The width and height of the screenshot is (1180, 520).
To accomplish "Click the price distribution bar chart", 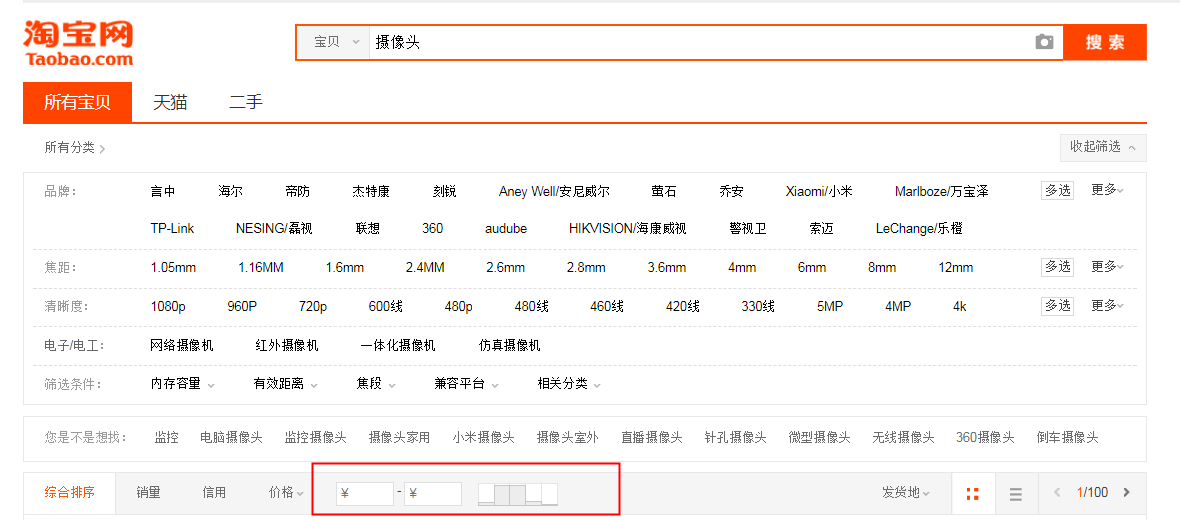I will pyautogui.click(x=518, y=494).
